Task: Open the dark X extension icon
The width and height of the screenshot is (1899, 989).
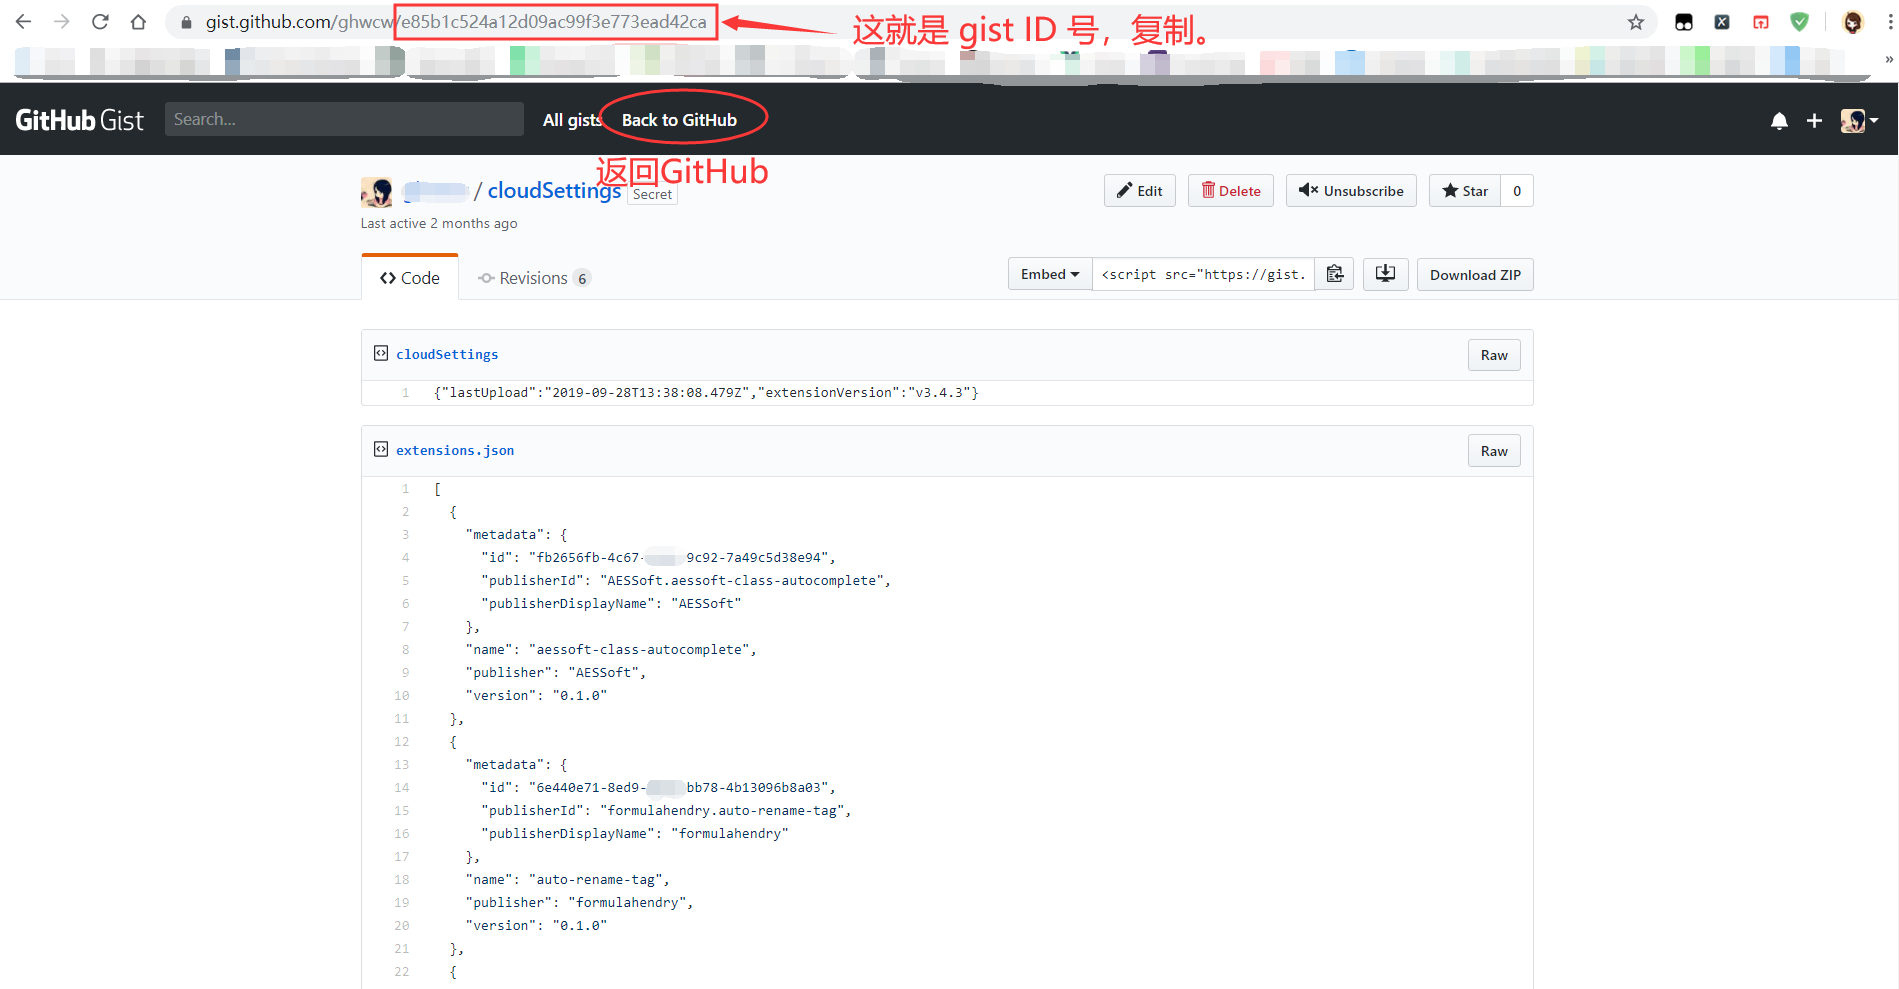Action: [1722, 22]
